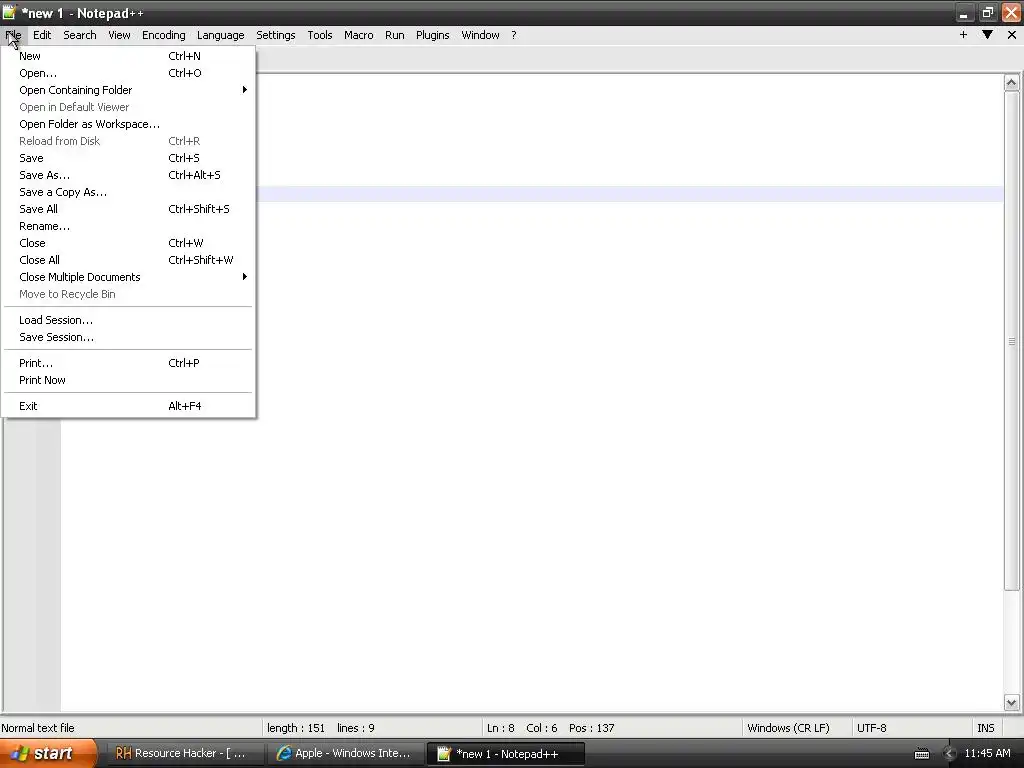Viewport: 1024px width, 768px height.
Task: Click Save Session... entry
Action: [128, 337]
